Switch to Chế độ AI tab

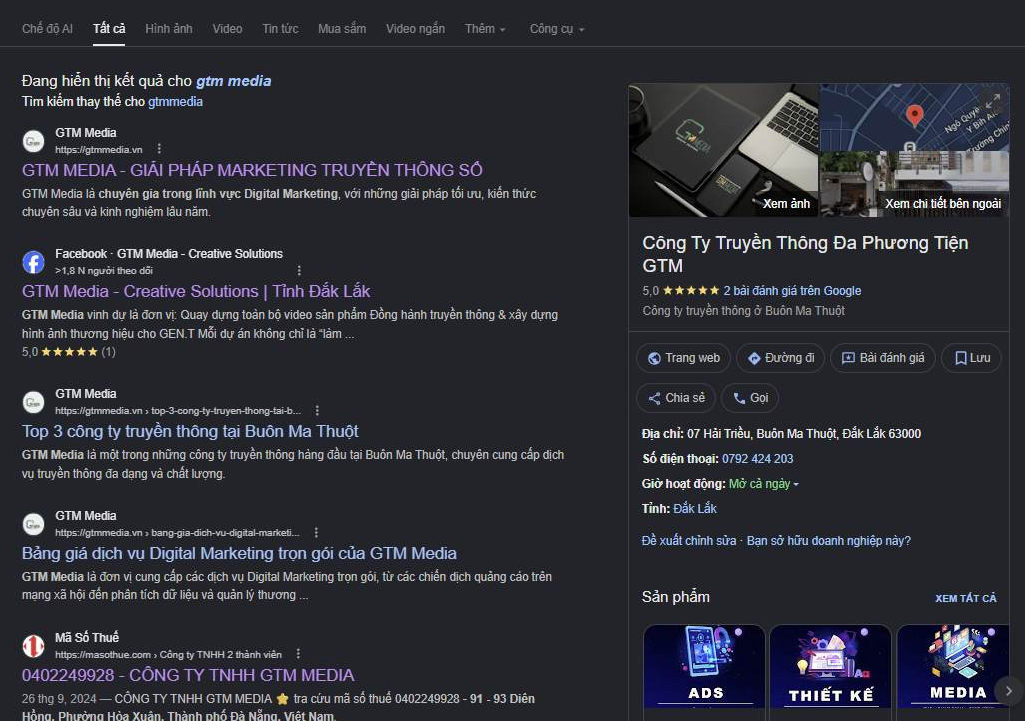pyautogui.click(x=47, y=29)
